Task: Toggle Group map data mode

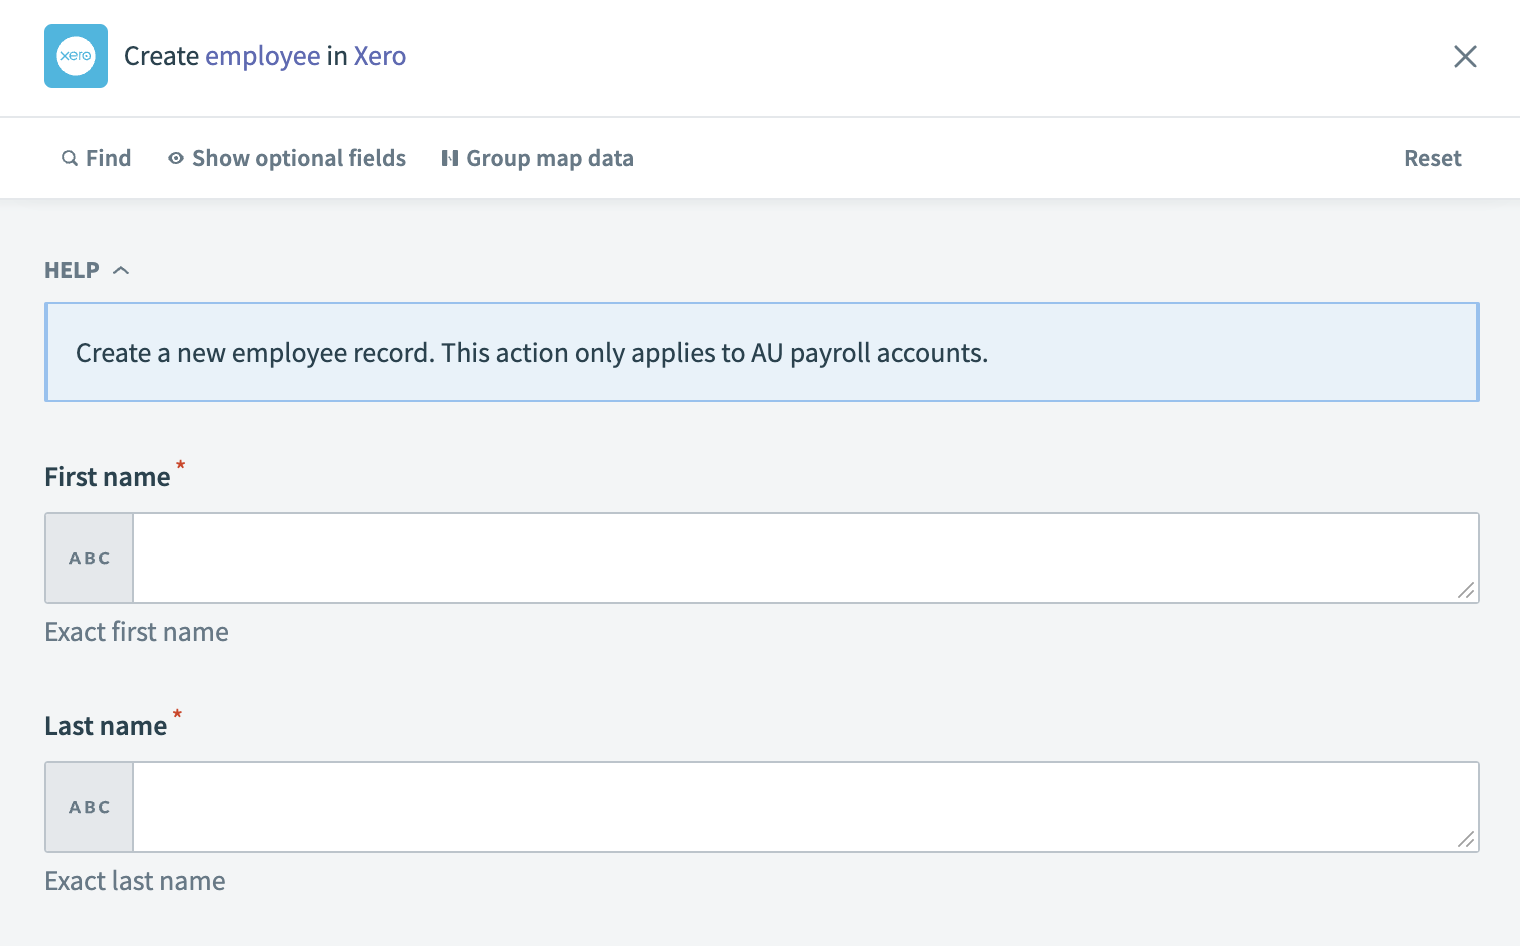Action: 538,158
